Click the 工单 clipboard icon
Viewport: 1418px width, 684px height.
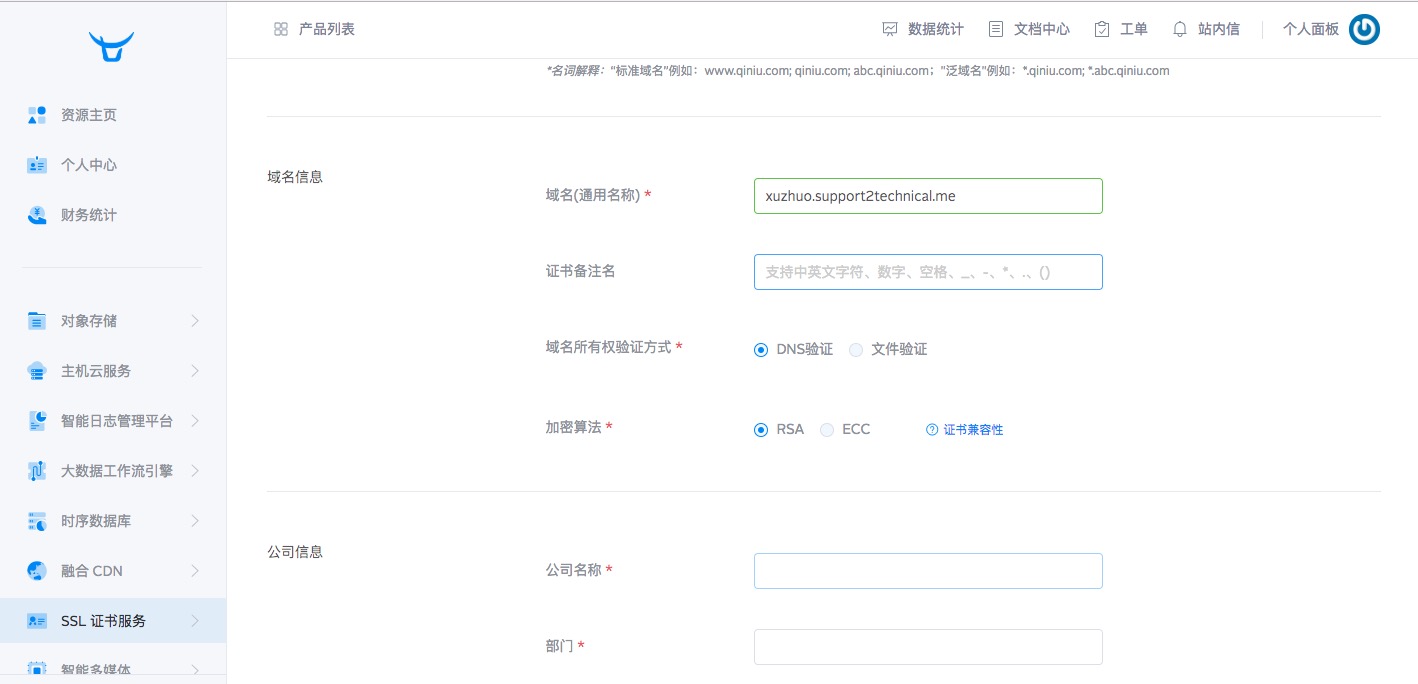[x=1102, y=29]
